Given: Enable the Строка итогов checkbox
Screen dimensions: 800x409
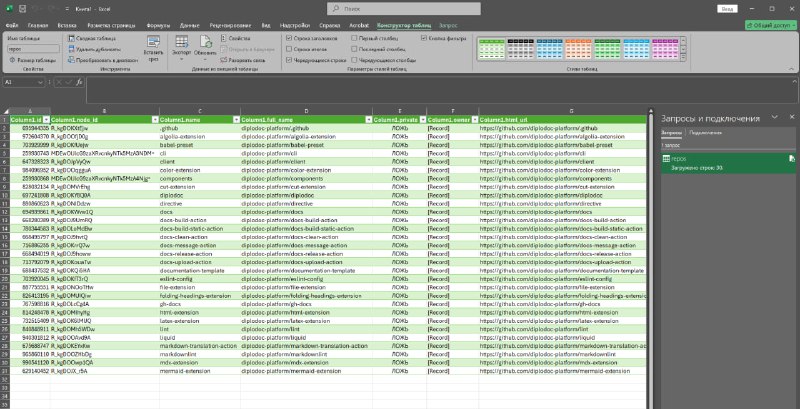Looking at the screenshot, I should (289, 49).
